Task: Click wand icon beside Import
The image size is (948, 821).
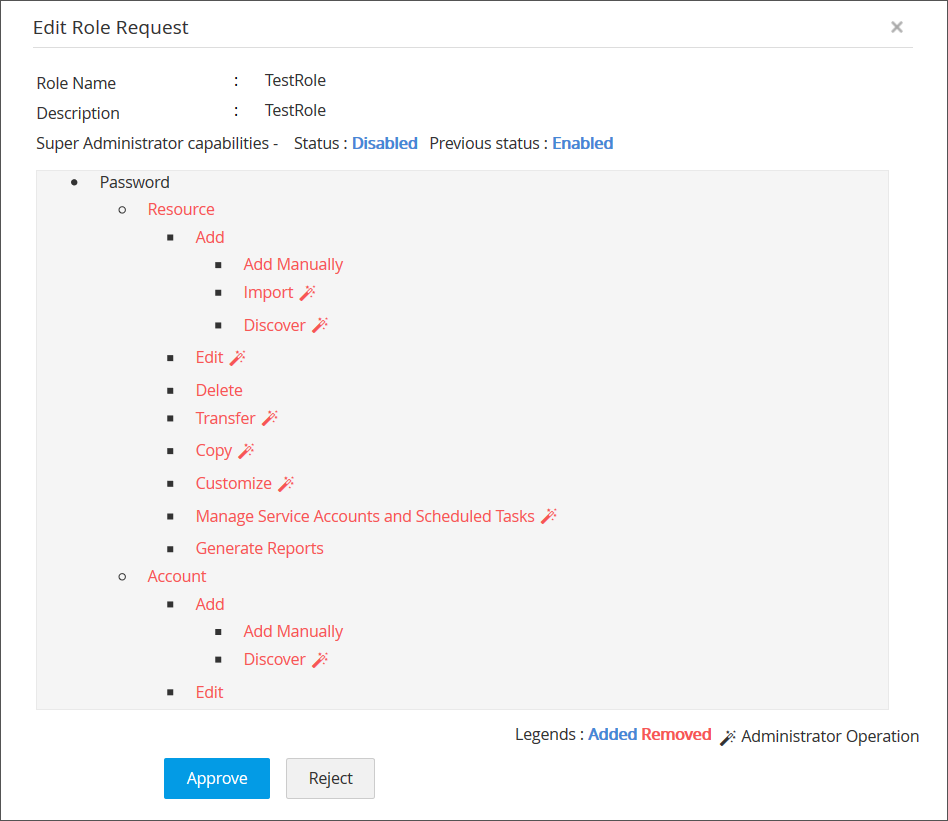Action: [308, 293]
